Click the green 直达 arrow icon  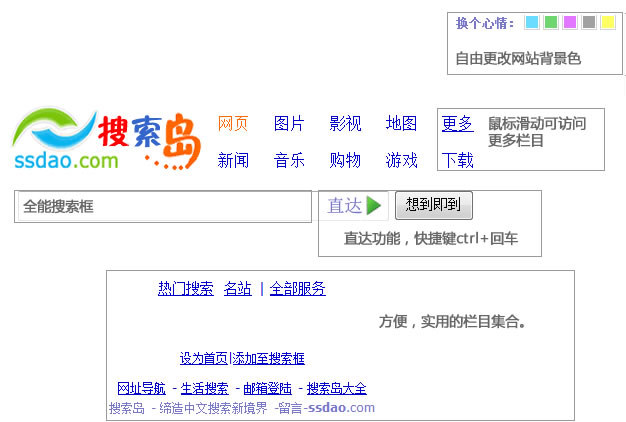point(374,206)
